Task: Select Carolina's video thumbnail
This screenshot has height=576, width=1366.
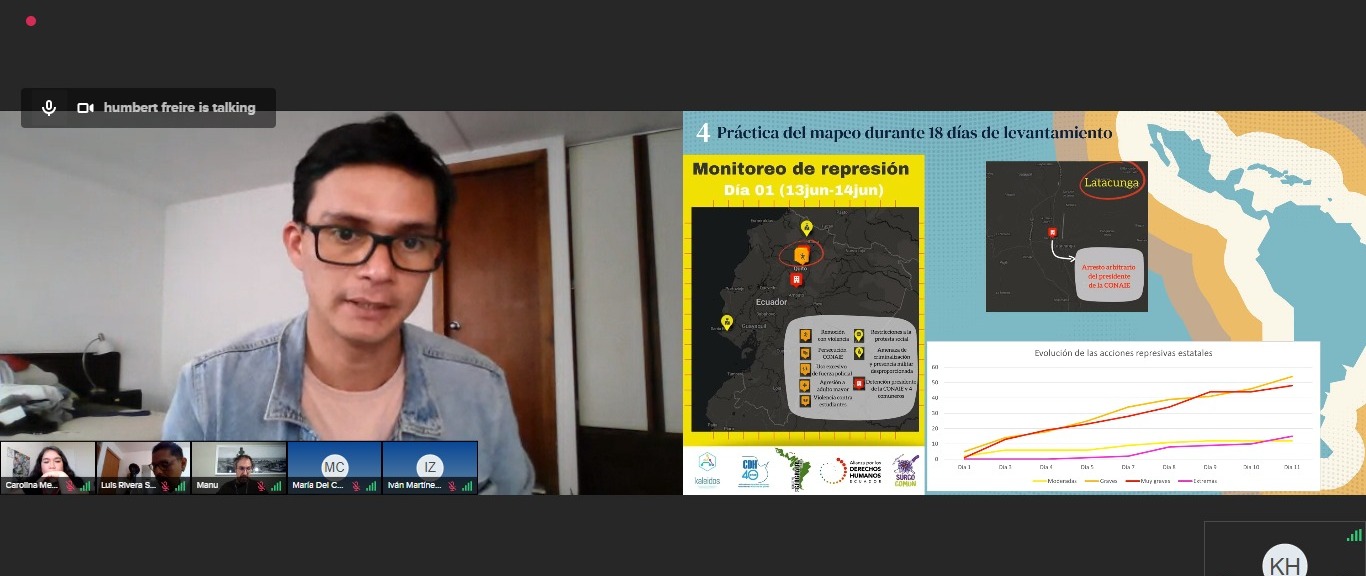Action: 48,467
